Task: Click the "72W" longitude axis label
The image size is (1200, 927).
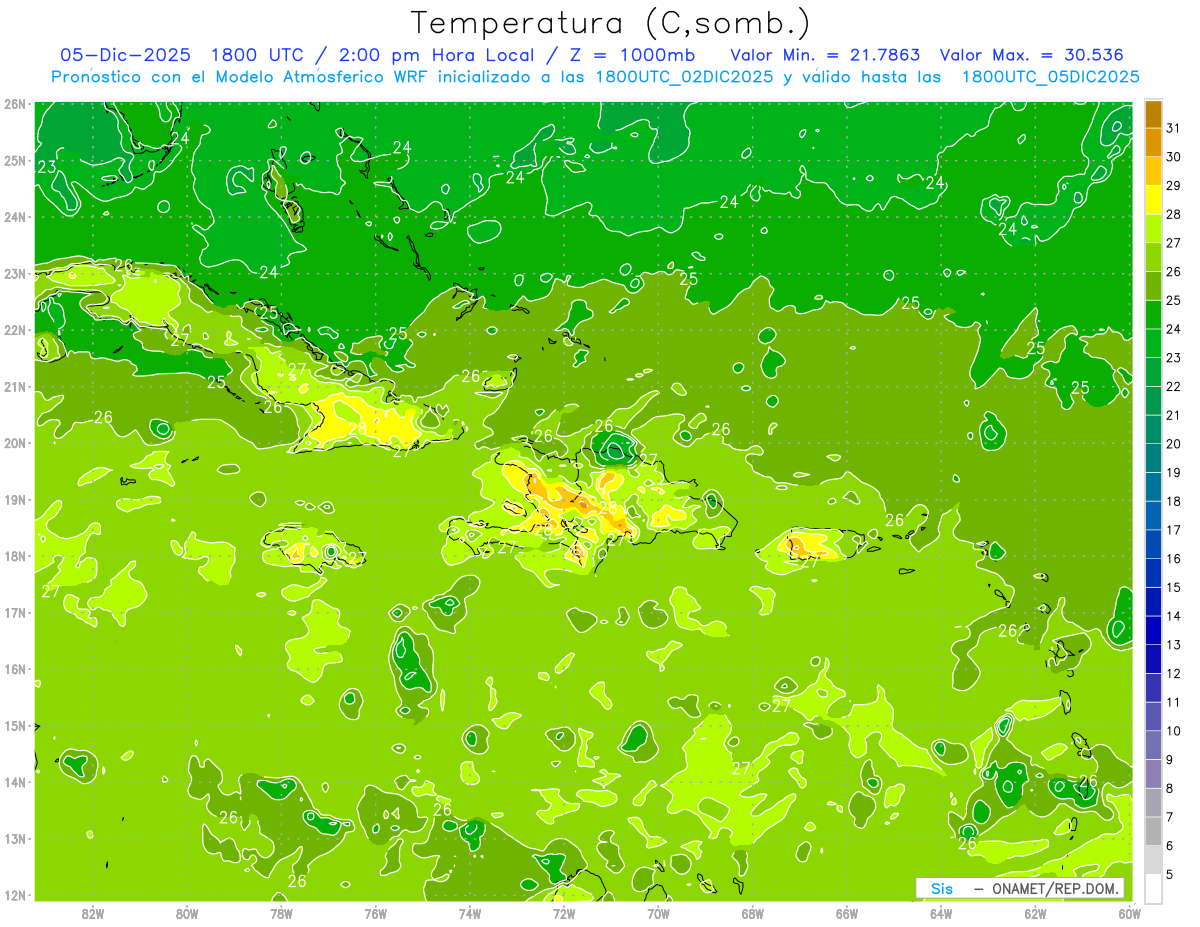Action: click(x=564, y=913)
